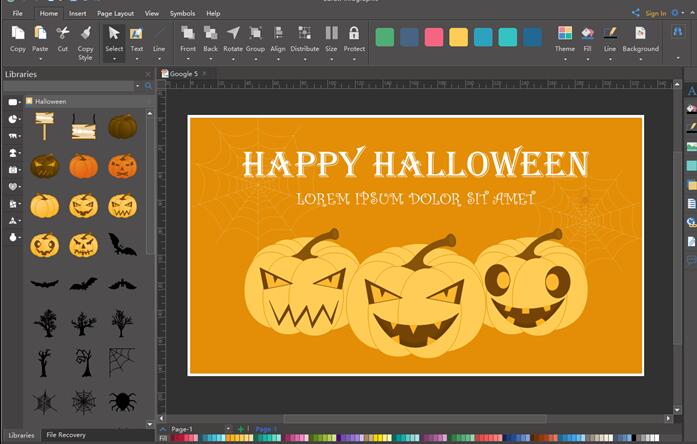Bring shape to Front
Screen dimensions: 697x444
click(x=188, y=38)
